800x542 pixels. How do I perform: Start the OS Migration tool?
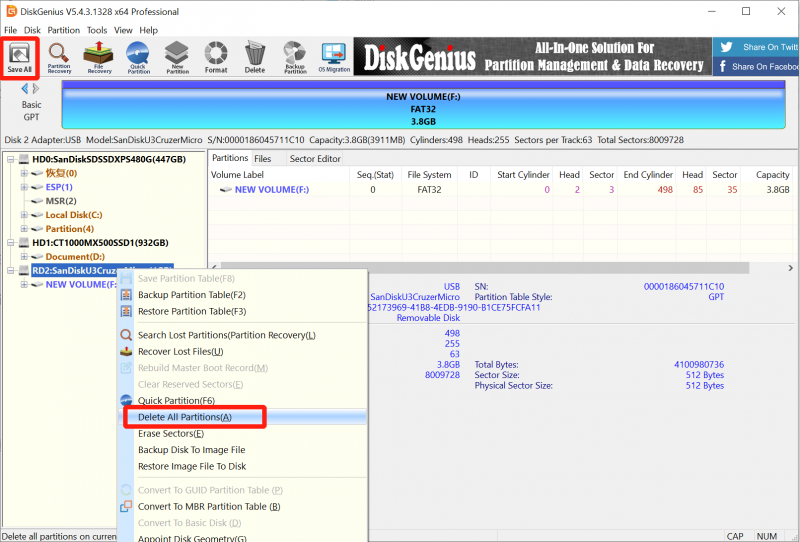[334, 57]
